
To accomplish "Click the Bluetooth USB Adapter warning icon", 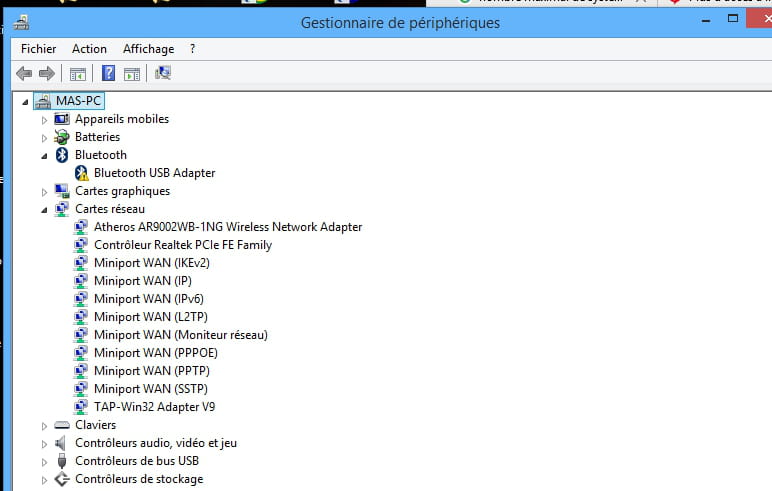I will [x=81, y=173].
